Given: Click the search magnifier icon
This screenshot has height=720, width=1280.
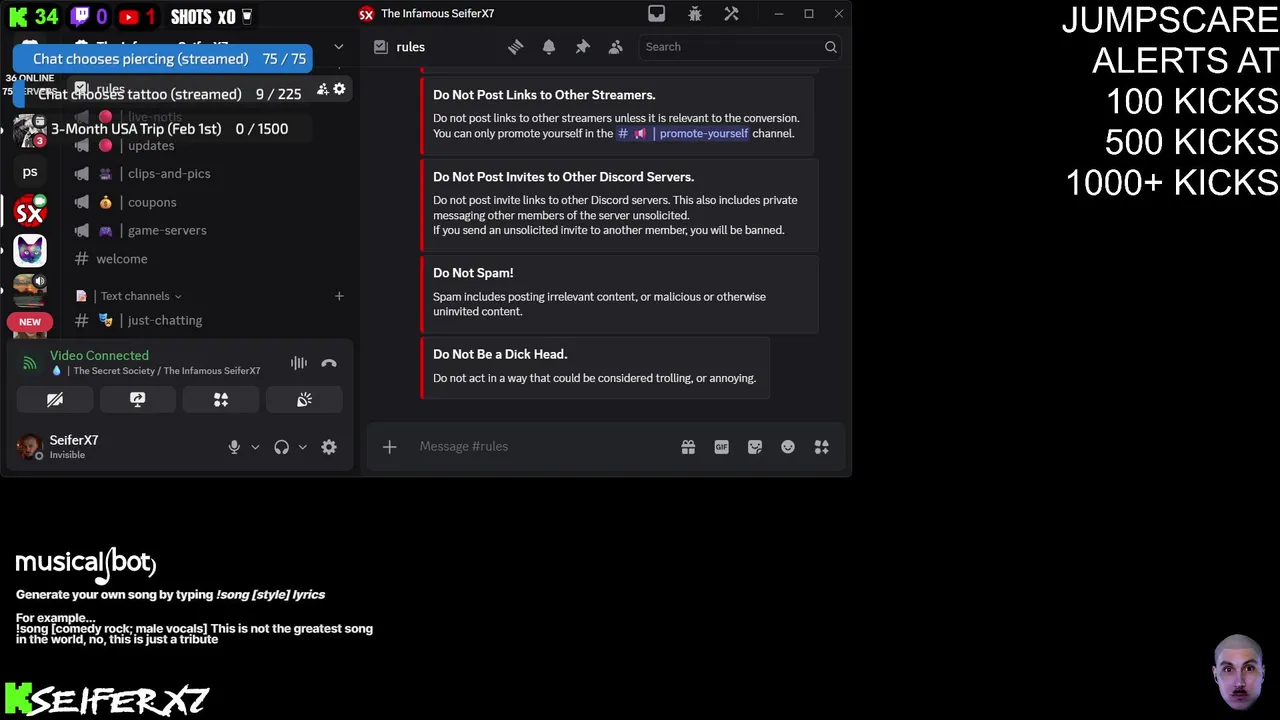Looking at the screenshot, I should coord(830,47).
